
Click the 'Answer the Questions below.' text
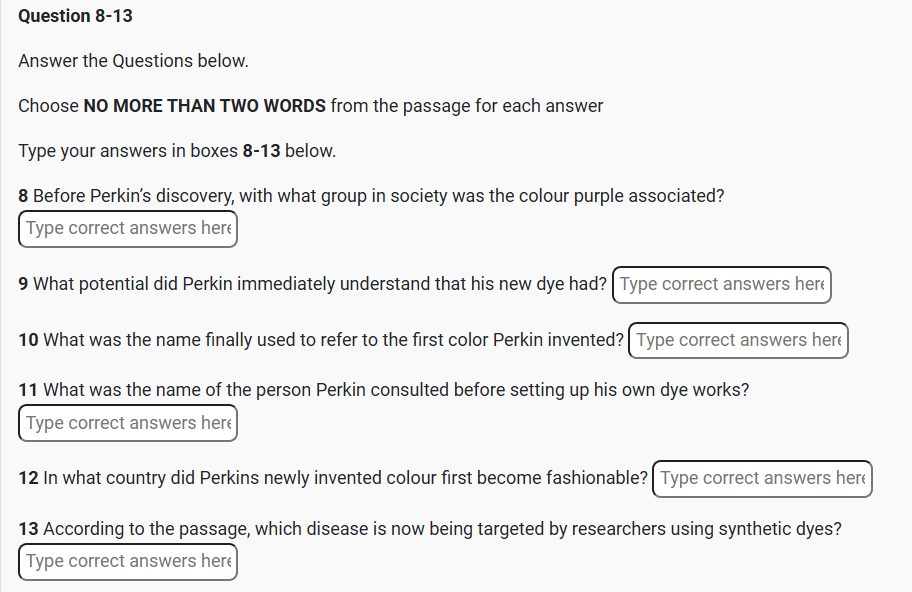point(133,61)
